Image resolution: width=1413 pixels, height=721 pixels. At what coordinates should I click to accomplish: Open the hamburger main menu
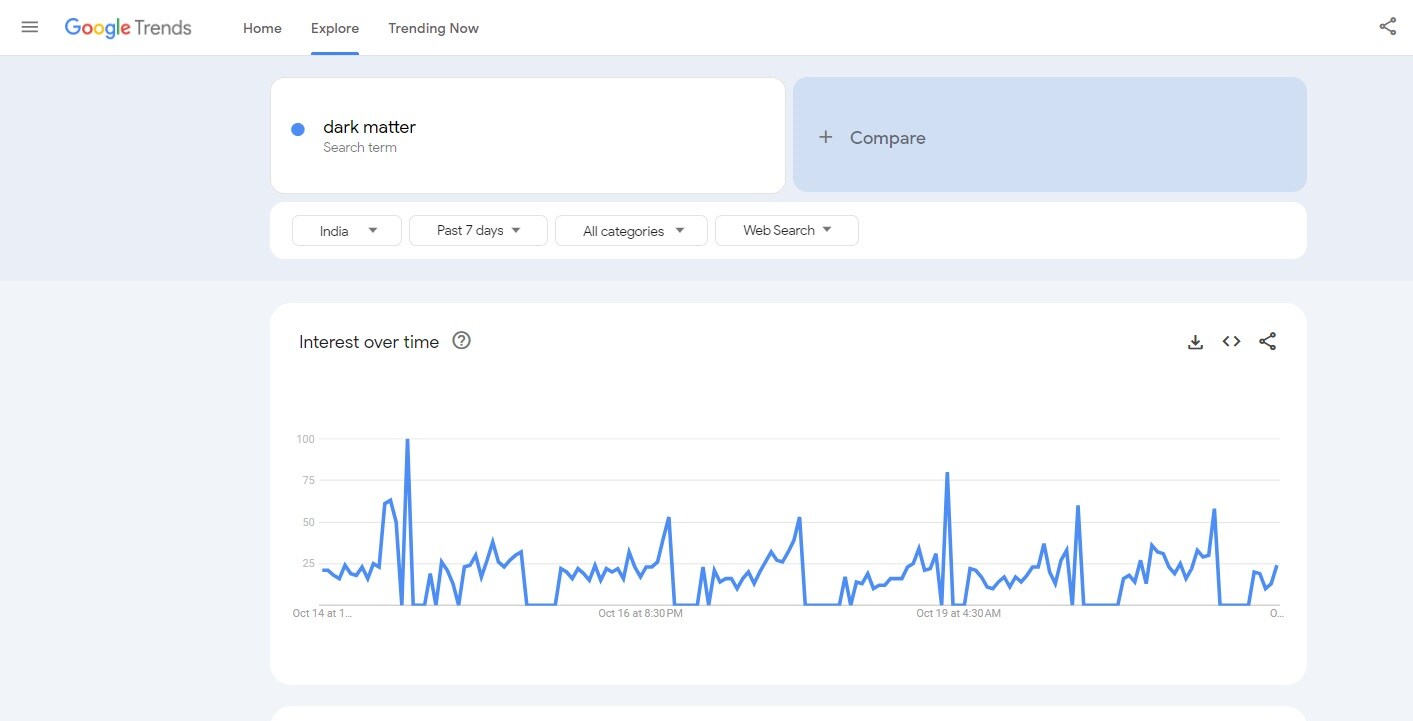tap(30, 27)
